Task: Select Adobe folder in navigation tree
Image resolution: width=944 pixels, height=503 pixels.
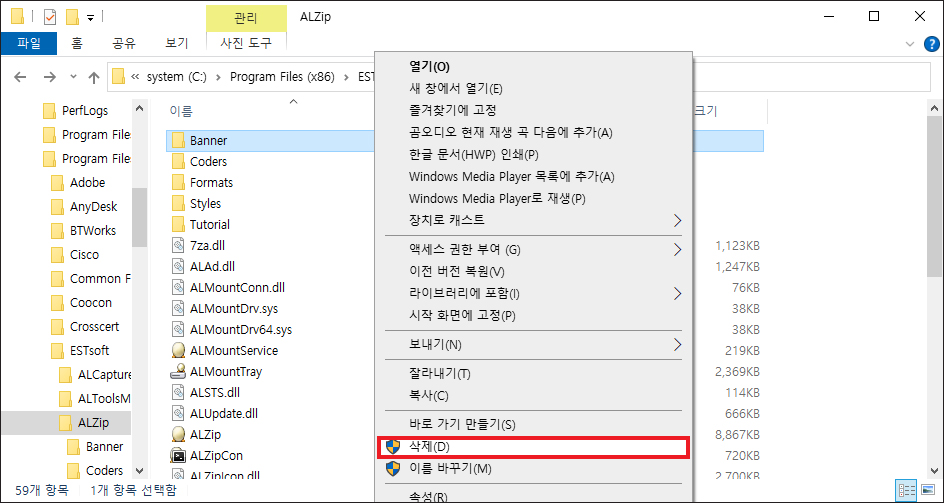Action: (87, 183)
